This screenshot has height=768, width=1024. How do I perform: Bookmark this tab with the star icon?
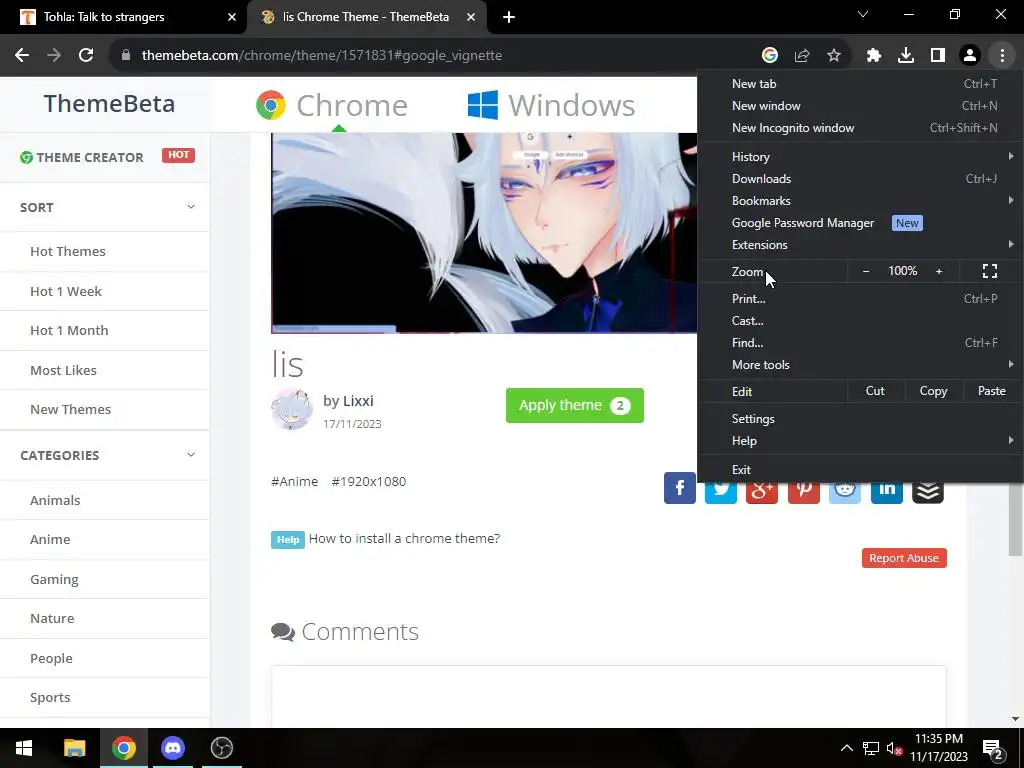[x=834, y=56]
